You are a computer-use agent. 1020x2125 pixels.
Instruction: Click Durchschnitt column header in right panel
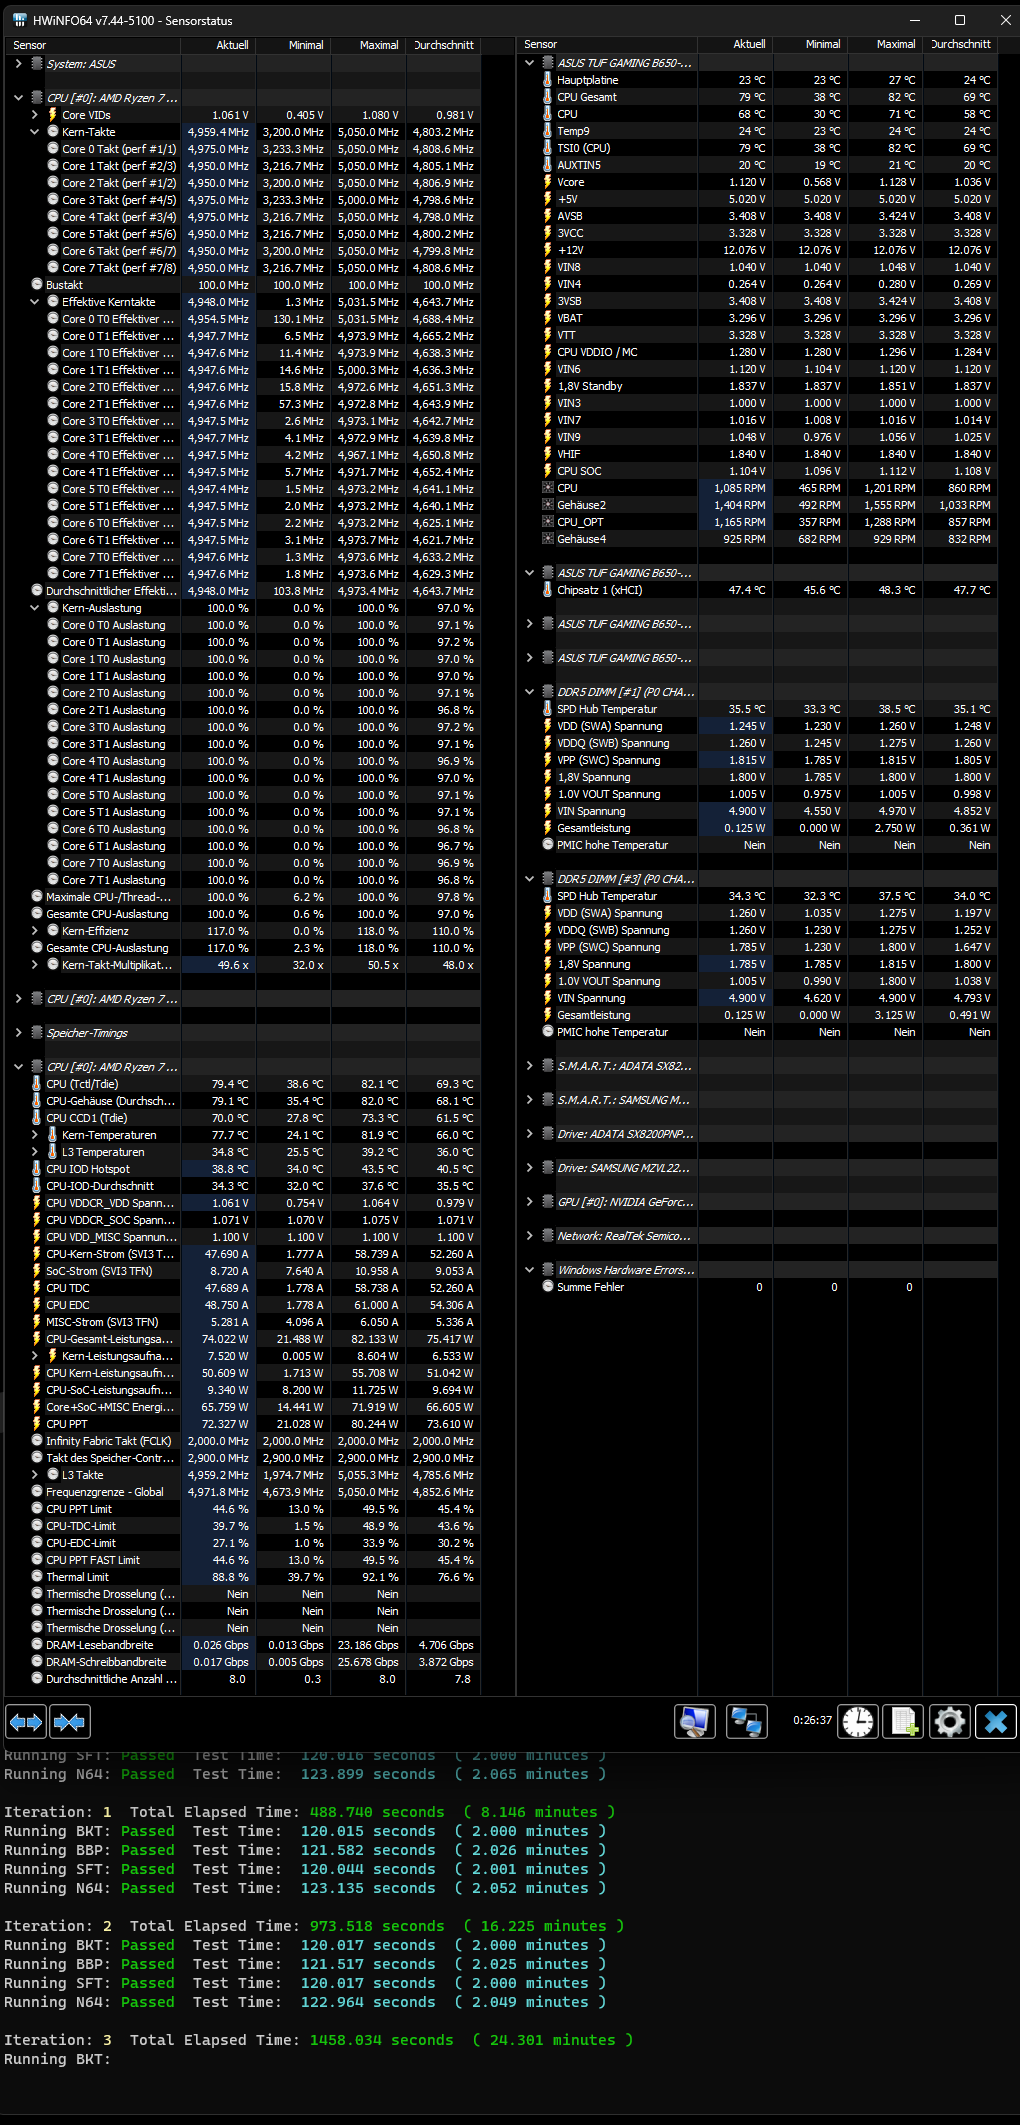(x=959, y=44)
